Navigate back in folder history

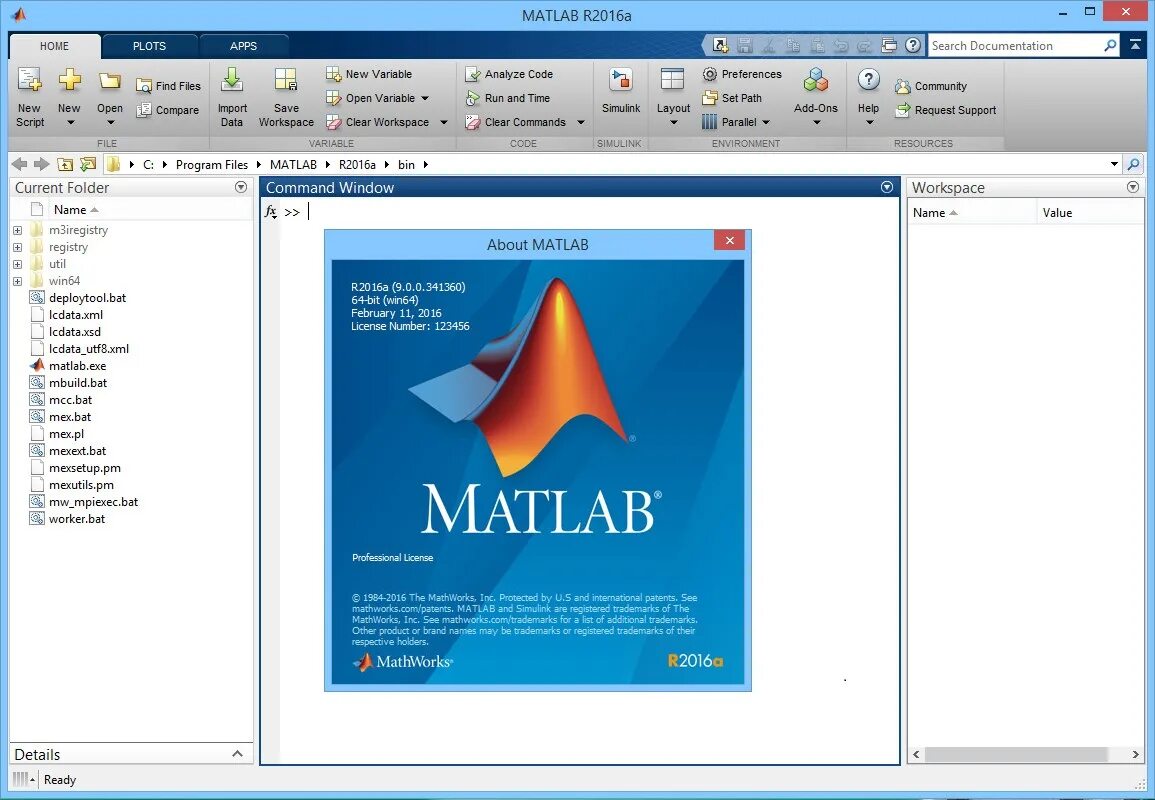(x=20, y=164)
